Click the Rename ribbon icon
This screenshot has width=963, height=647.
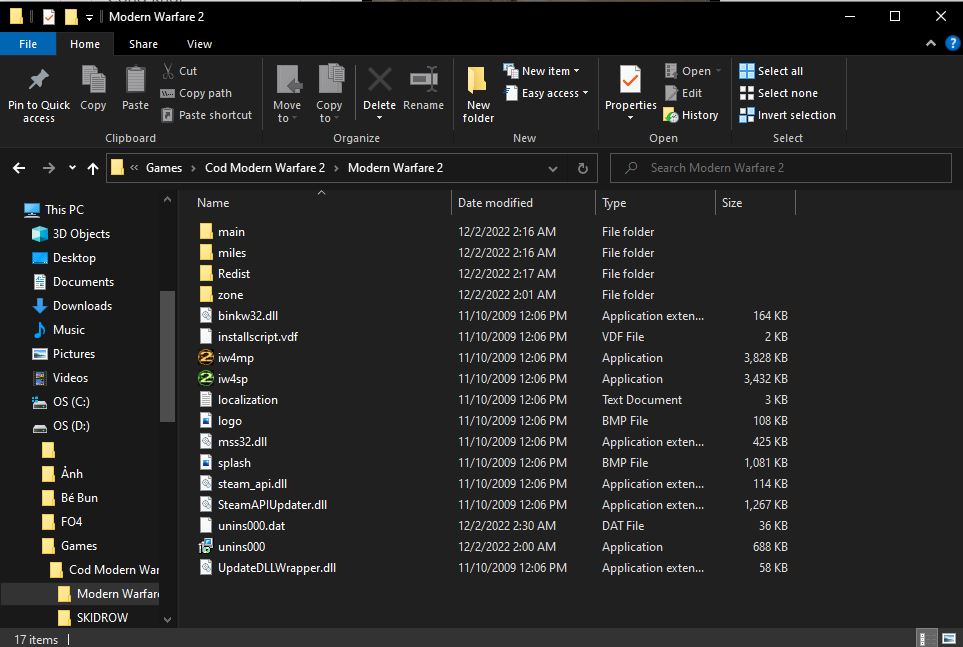point(423,80)
